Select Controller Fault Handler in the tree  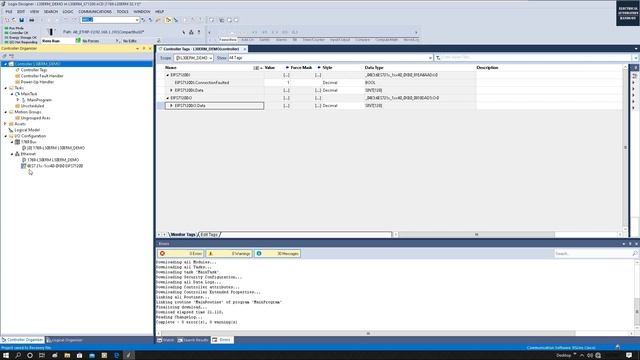click(42, 76)
